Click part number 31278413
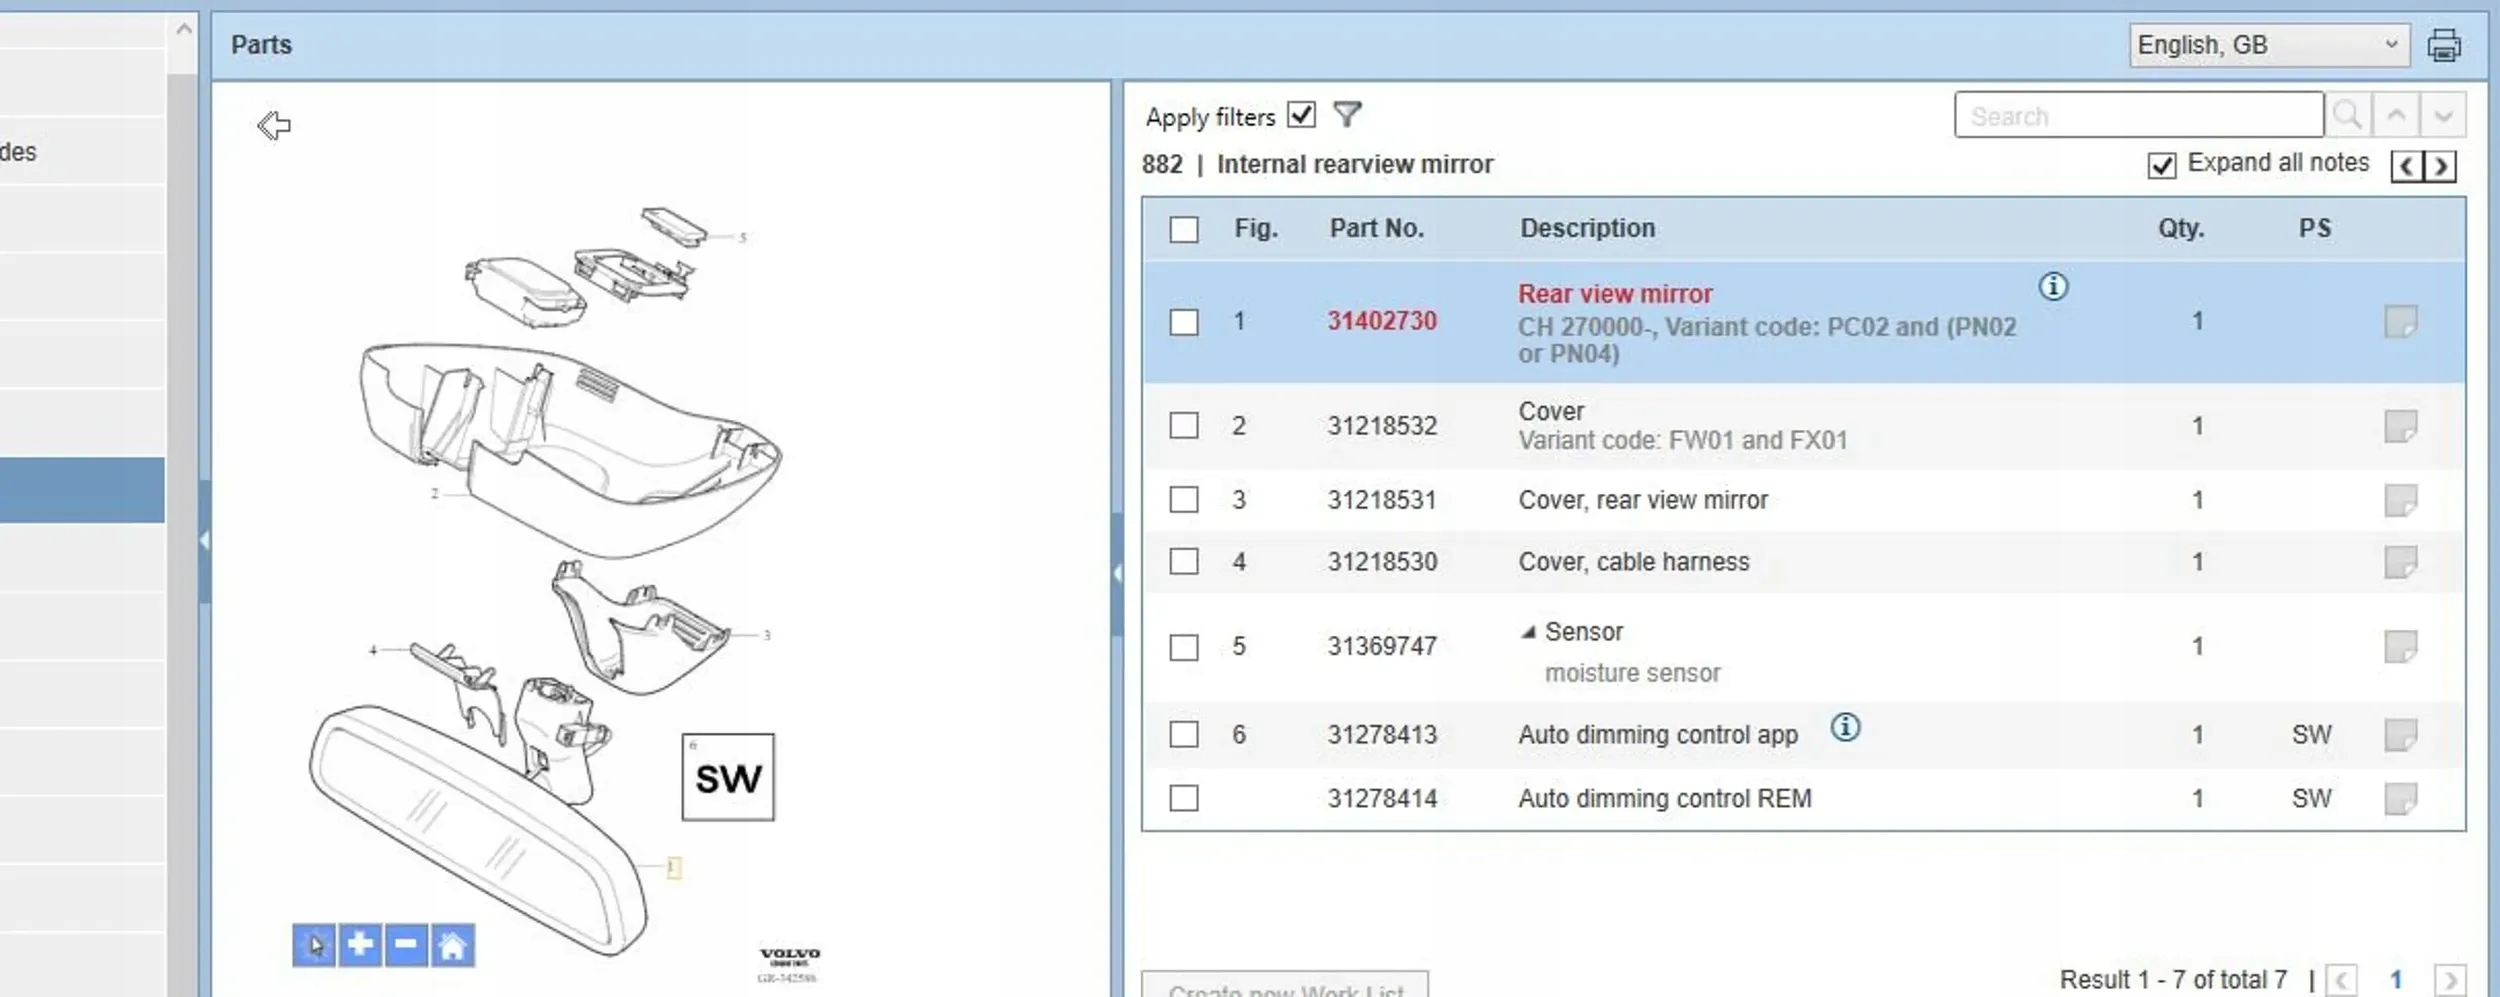Viewport: 2500px width, 997px height. click(x=1382, y=735)
